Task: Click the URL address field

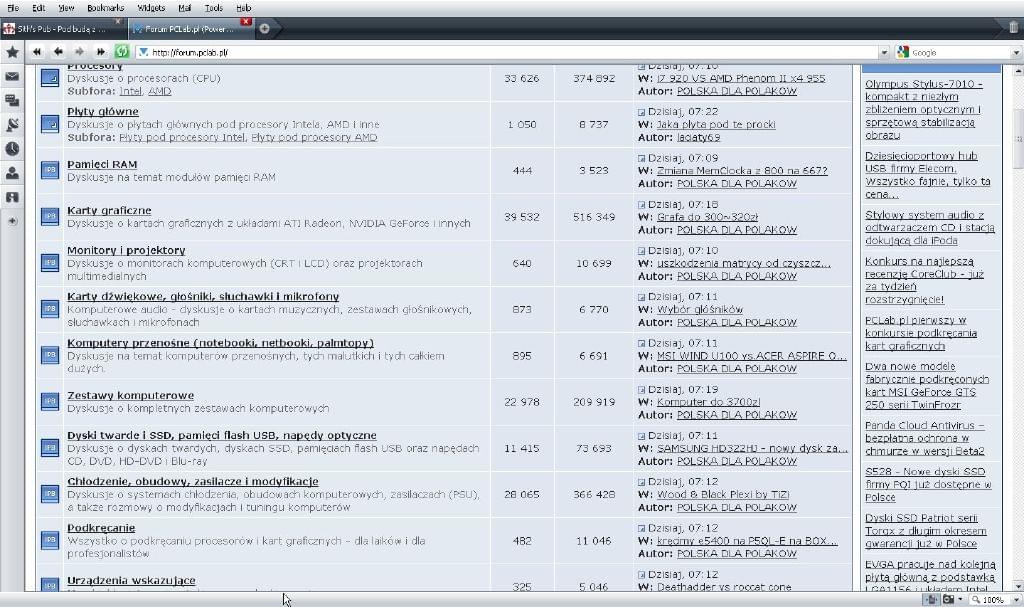Action: tap(500, 52)
